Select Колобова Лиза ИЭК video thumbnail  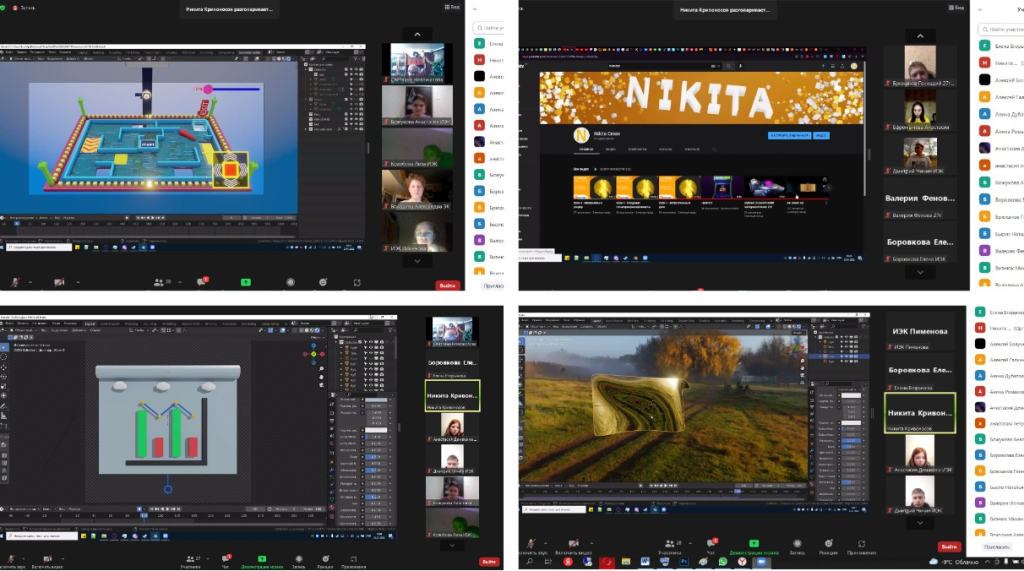point(417,147)
